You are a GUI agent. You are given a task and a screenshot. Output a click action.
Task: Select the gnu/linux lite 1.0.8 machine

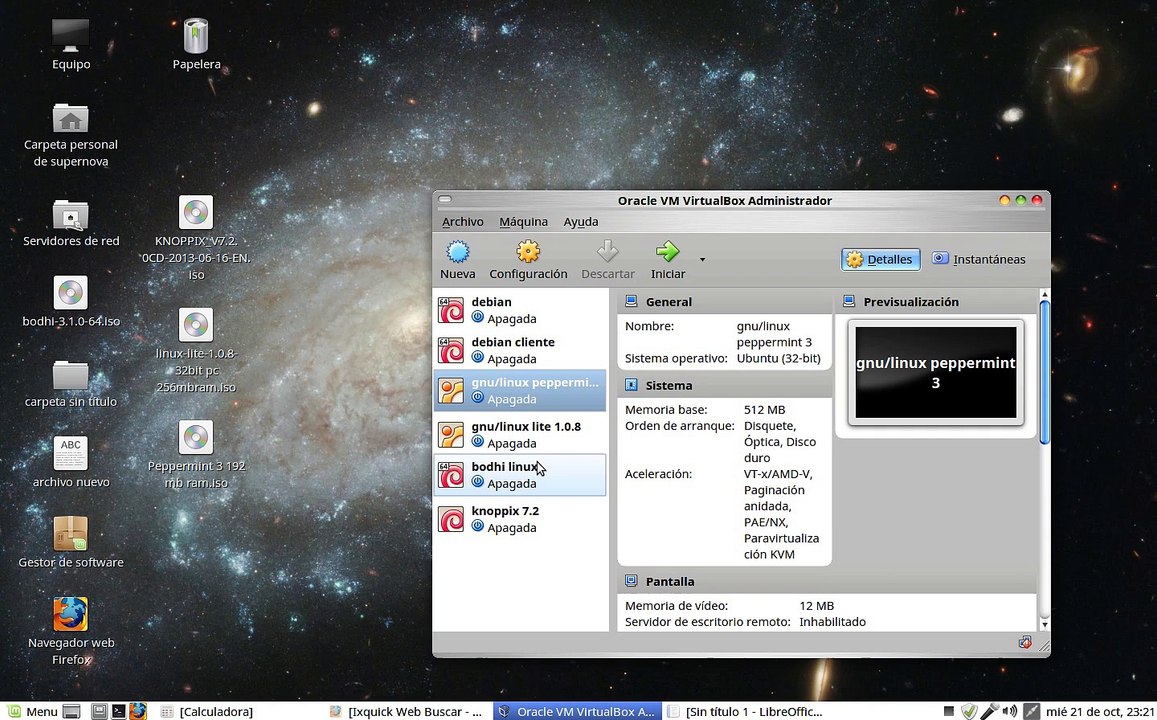(520, 435)
